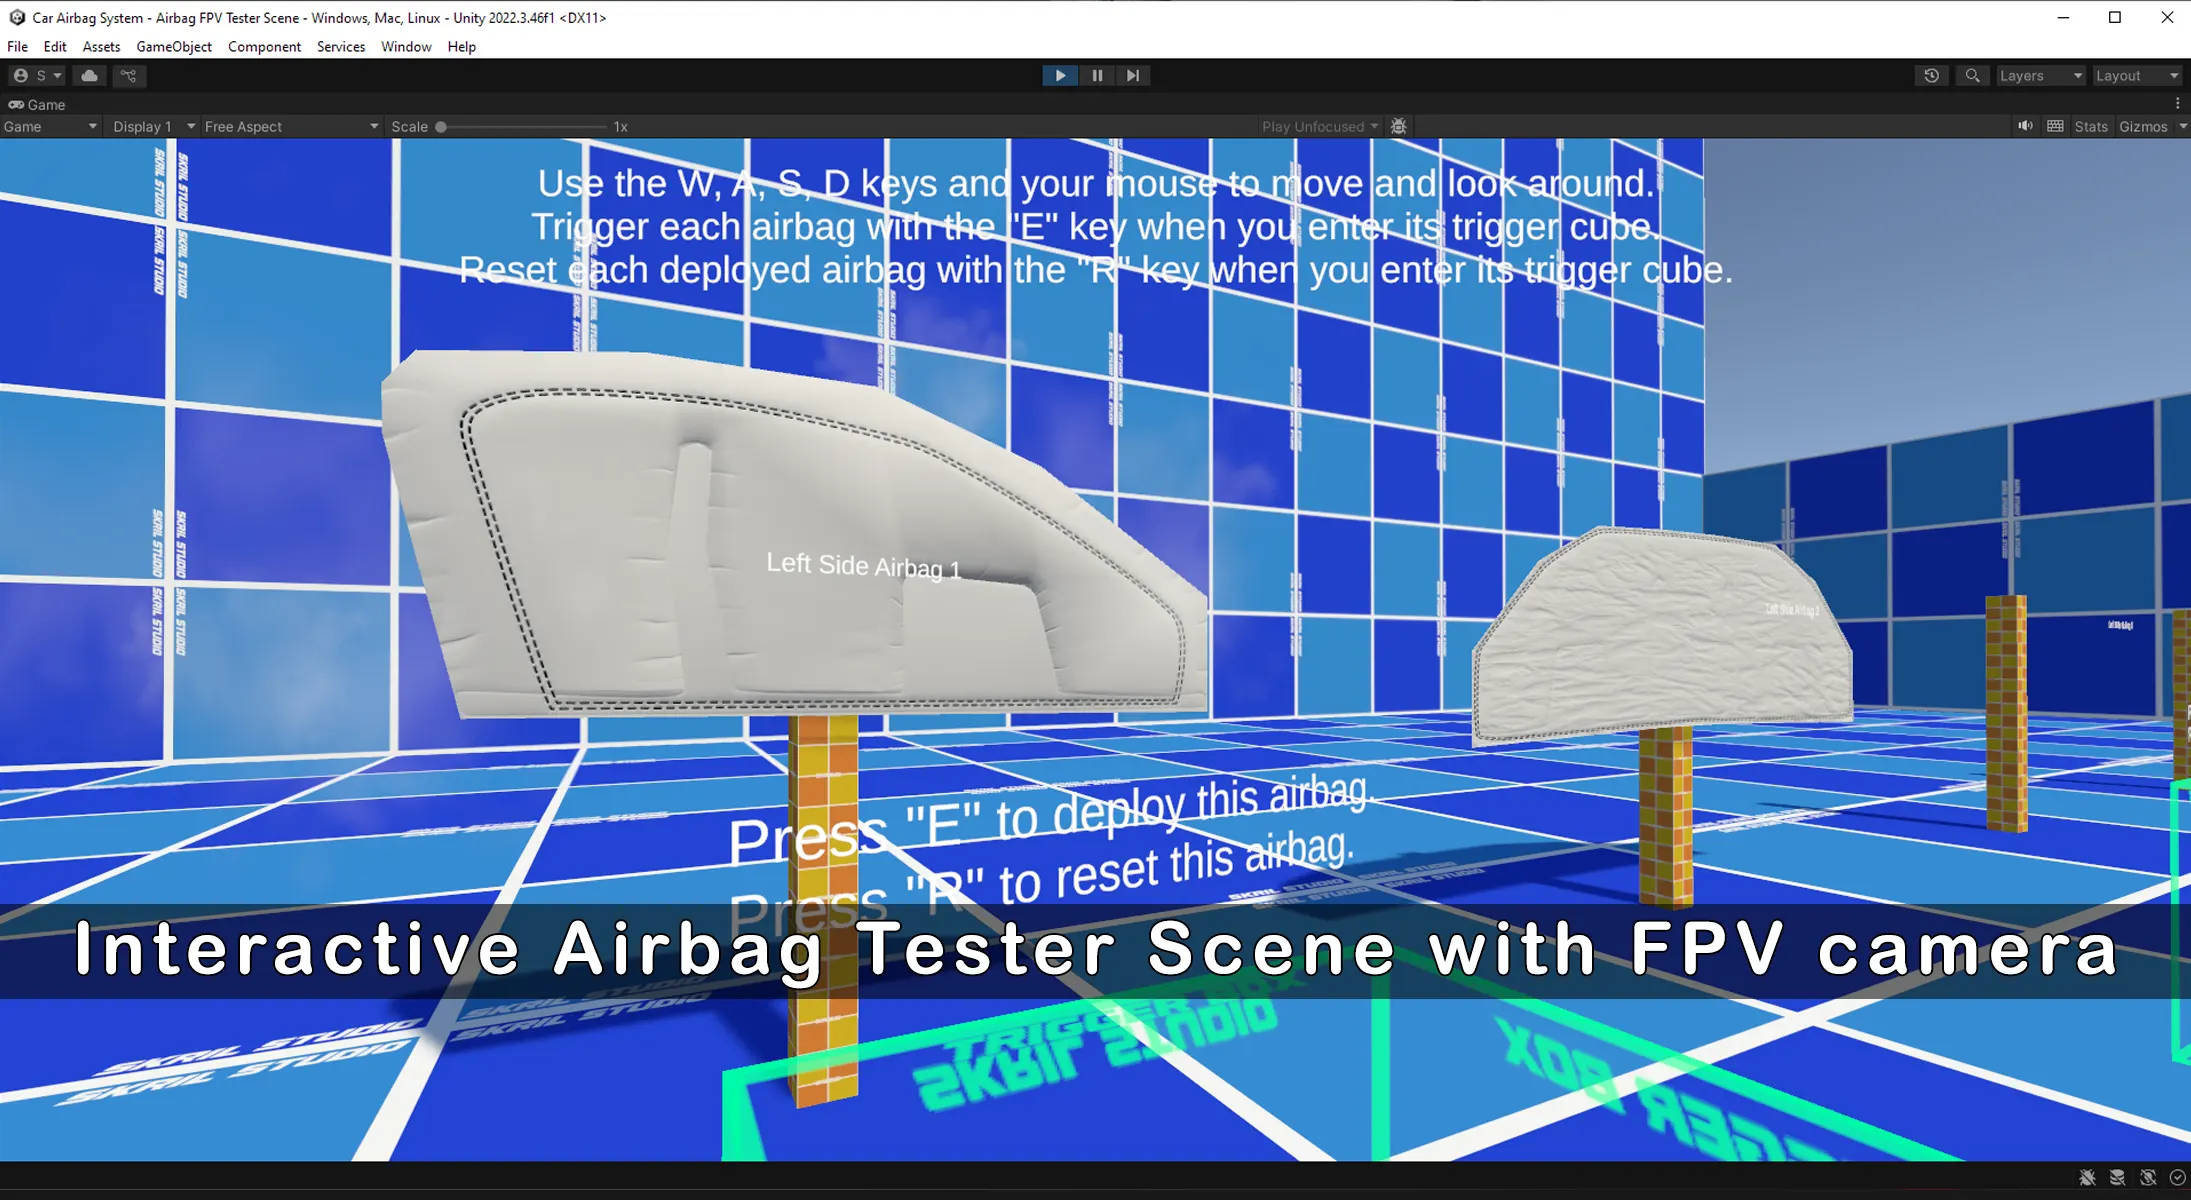The height and width of the screenshot is (1200, 2191).
Task: Click the checkmark status icon
Action: (x=2177, y=1178)
